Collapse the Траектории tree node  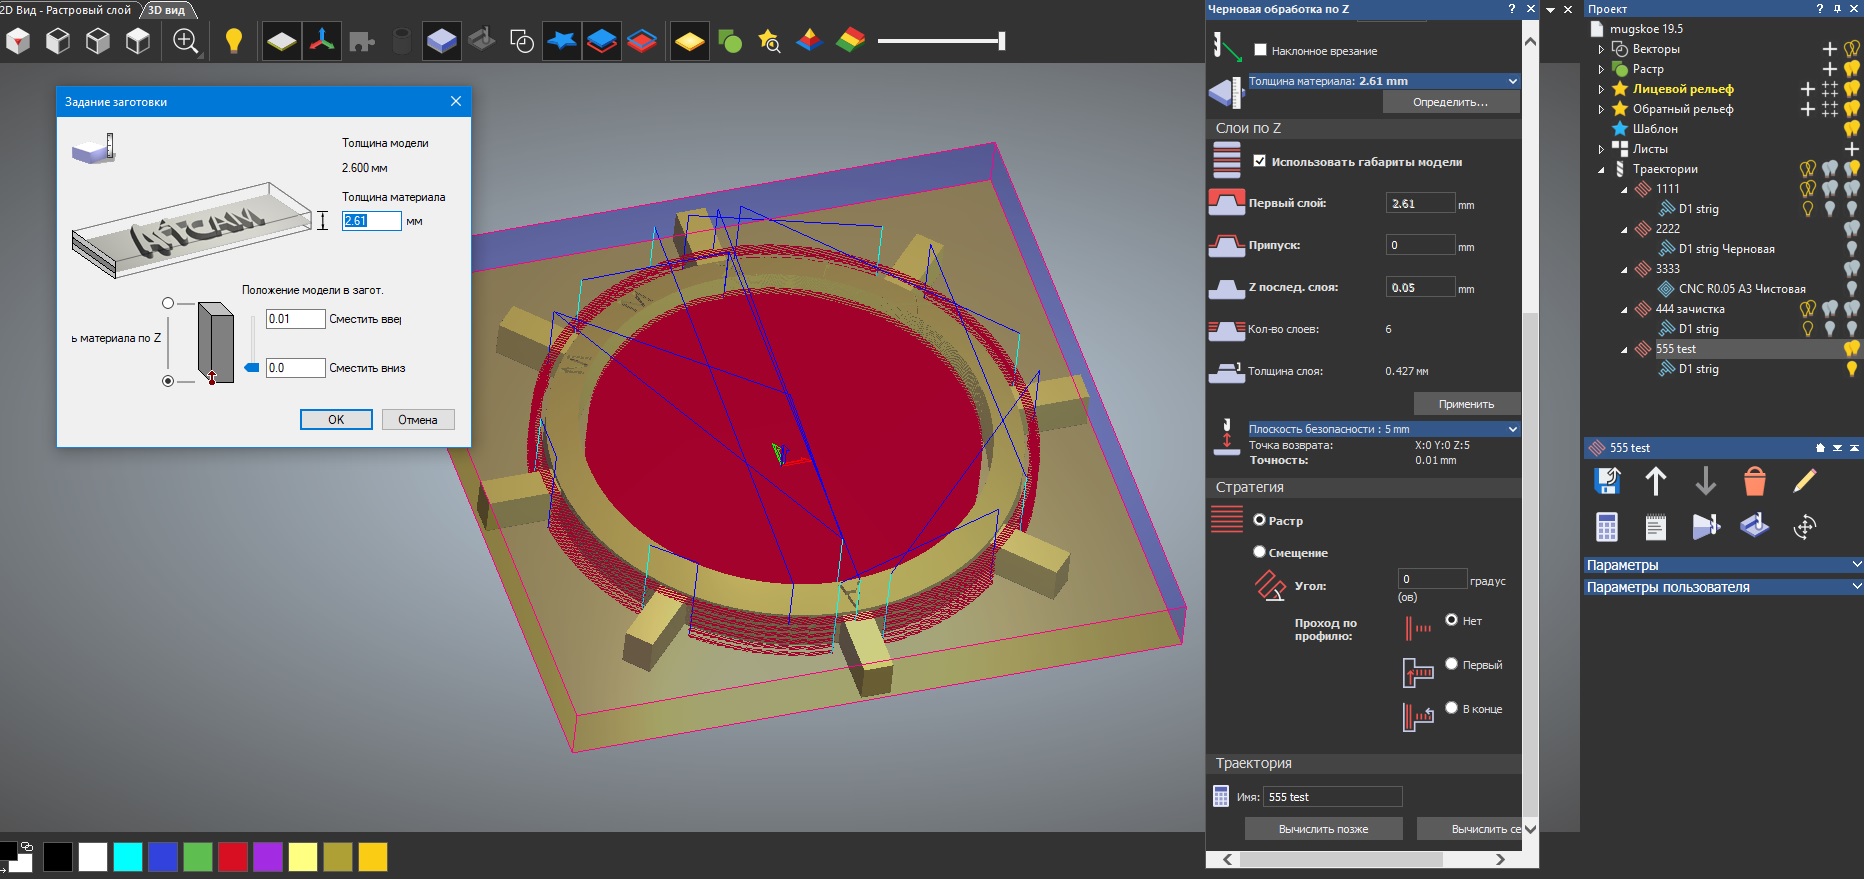click(x=1601, y=169)
